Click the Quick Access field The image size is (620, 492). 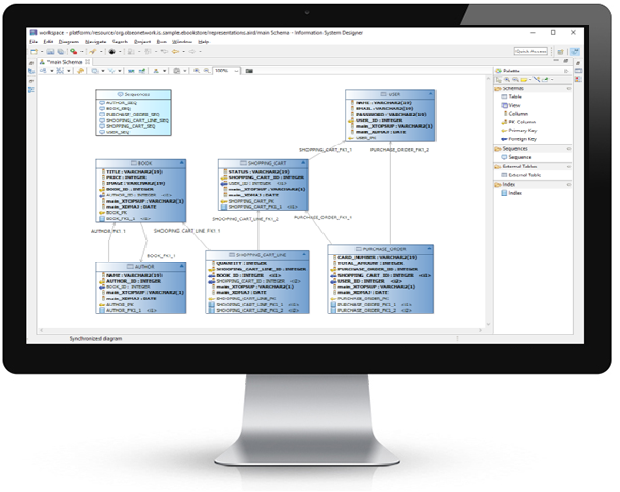[x=529, y=51]
